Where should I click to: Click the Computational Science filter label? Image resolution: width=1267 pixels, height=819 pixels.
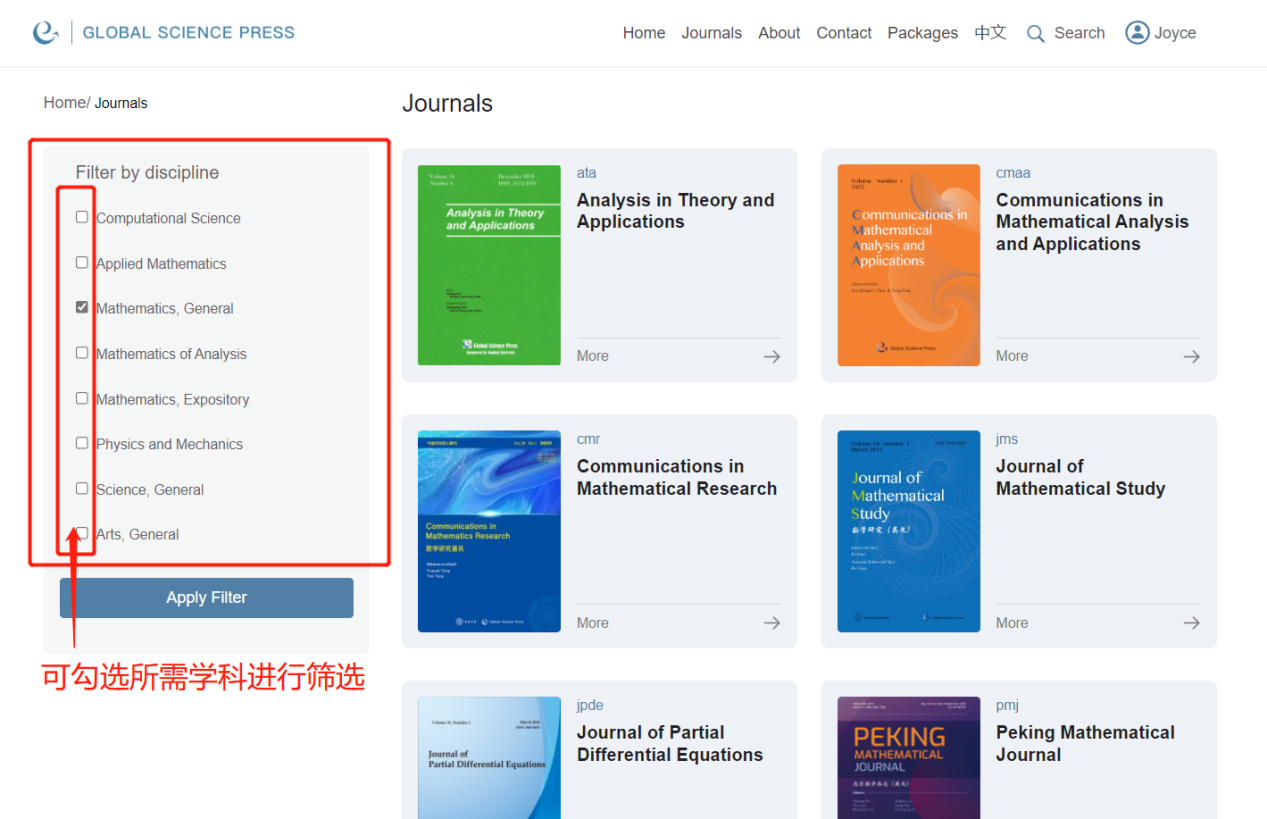168,218
